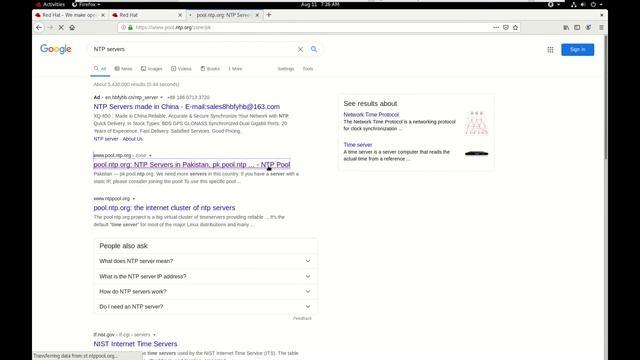The height and width of the screenshot is (360, 640).
Task: Open the volume indicator in top bar
Action: click(x=583, y=4)
